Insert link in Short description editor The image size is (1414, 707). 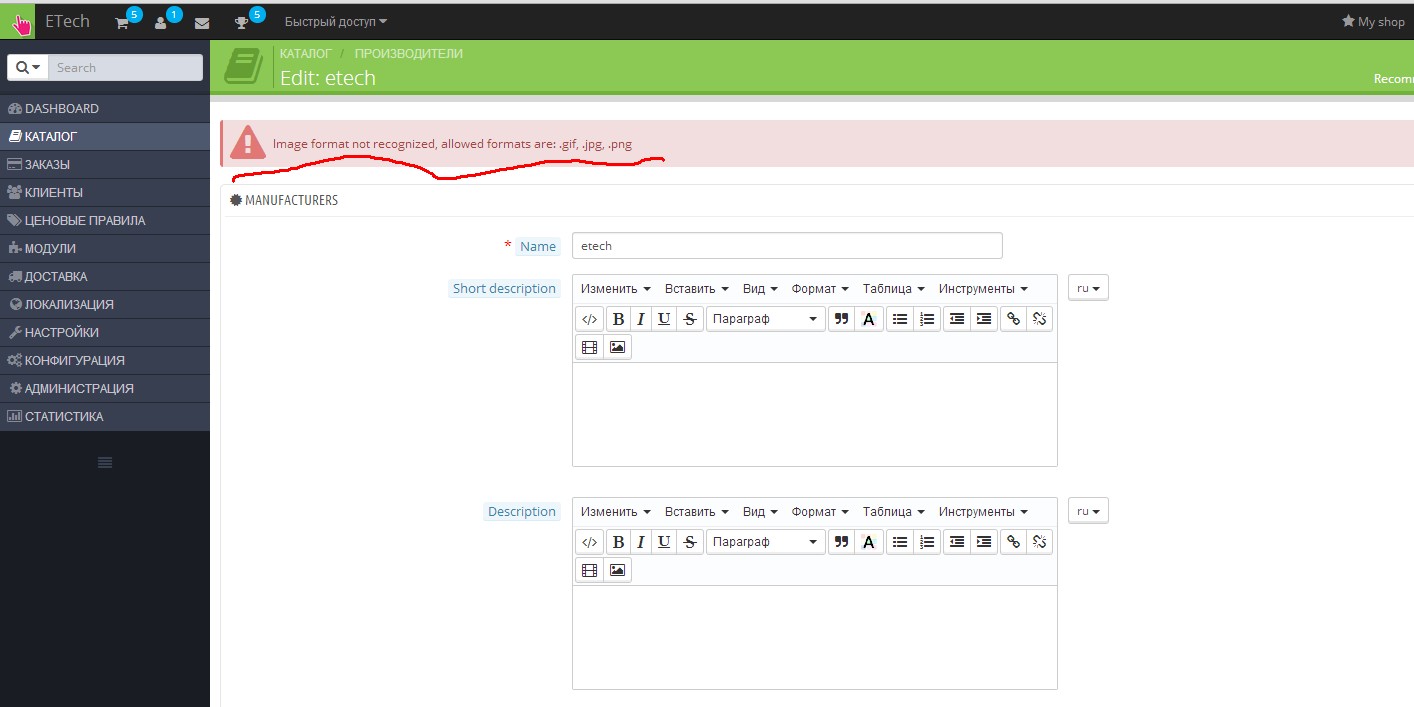(x=1014, y=319)
